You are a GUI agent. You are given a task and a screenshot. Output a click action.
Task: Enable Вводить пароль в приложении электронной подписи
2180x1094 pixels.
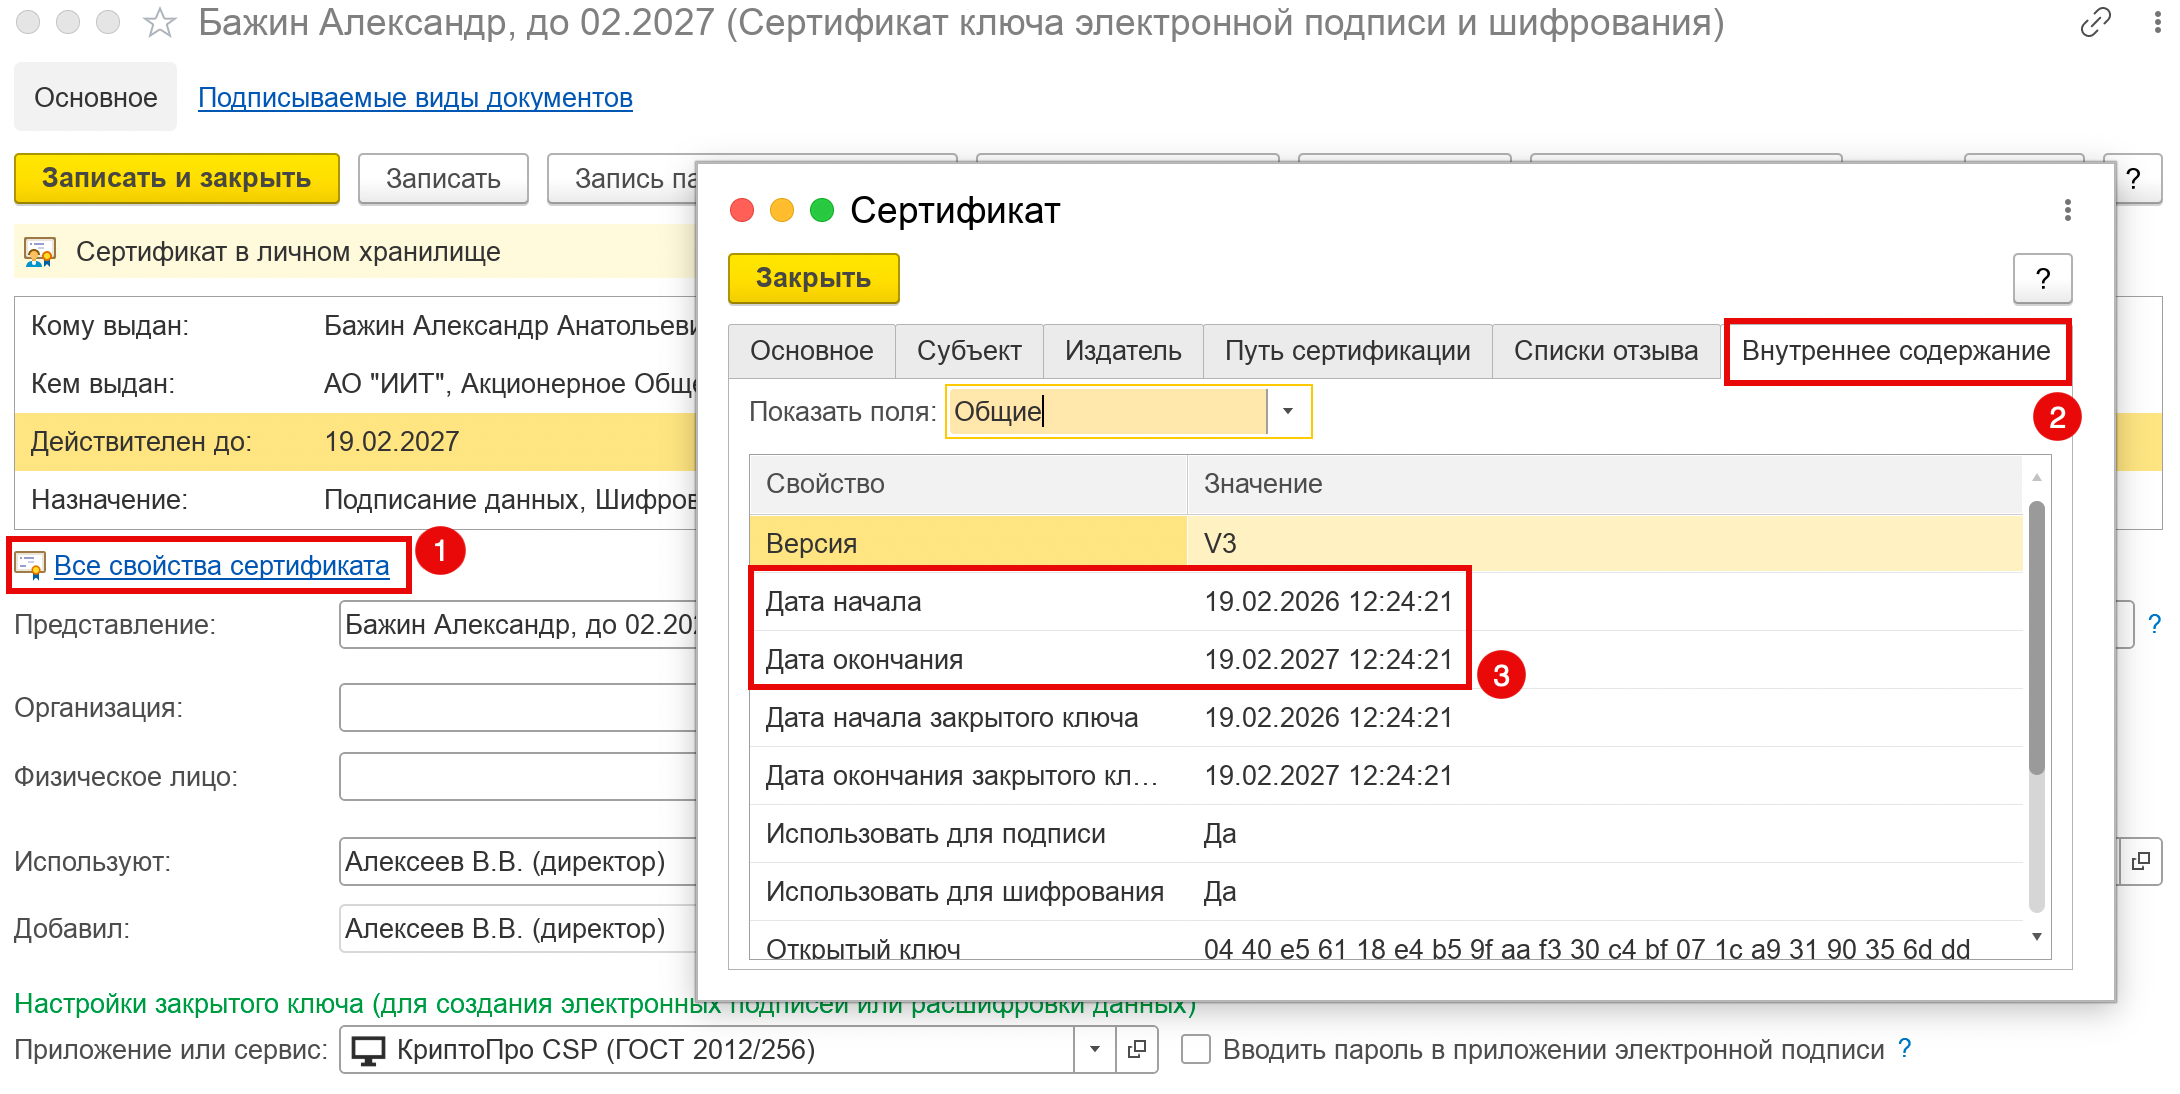(1196, 1049)
